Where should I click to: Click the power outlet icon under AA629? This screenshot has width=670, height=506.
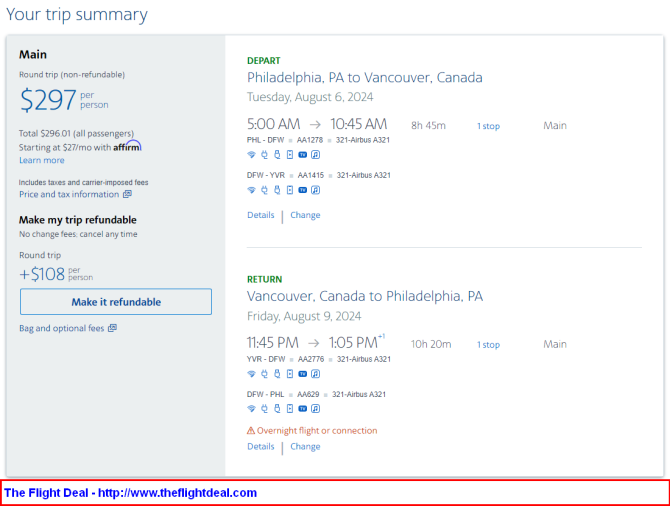264,409
